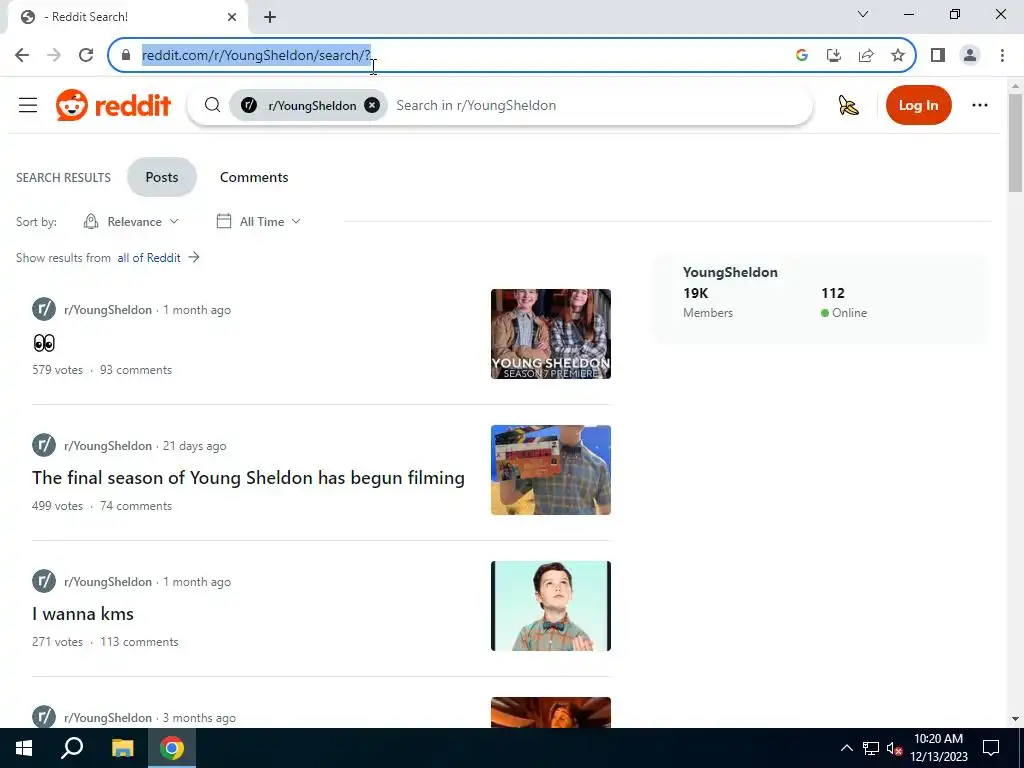Screen dimensions: 1024x768
Task: Click the YoungSheldon community name in sidebar
Action: click(730, 272)
